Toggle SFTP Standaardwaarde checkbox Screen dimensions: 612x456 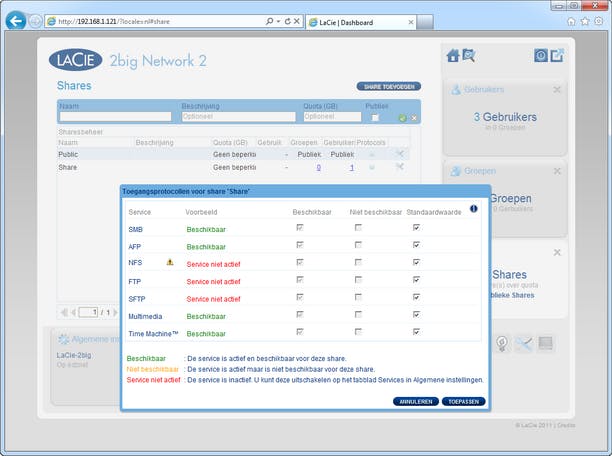[x=416, y=297]
